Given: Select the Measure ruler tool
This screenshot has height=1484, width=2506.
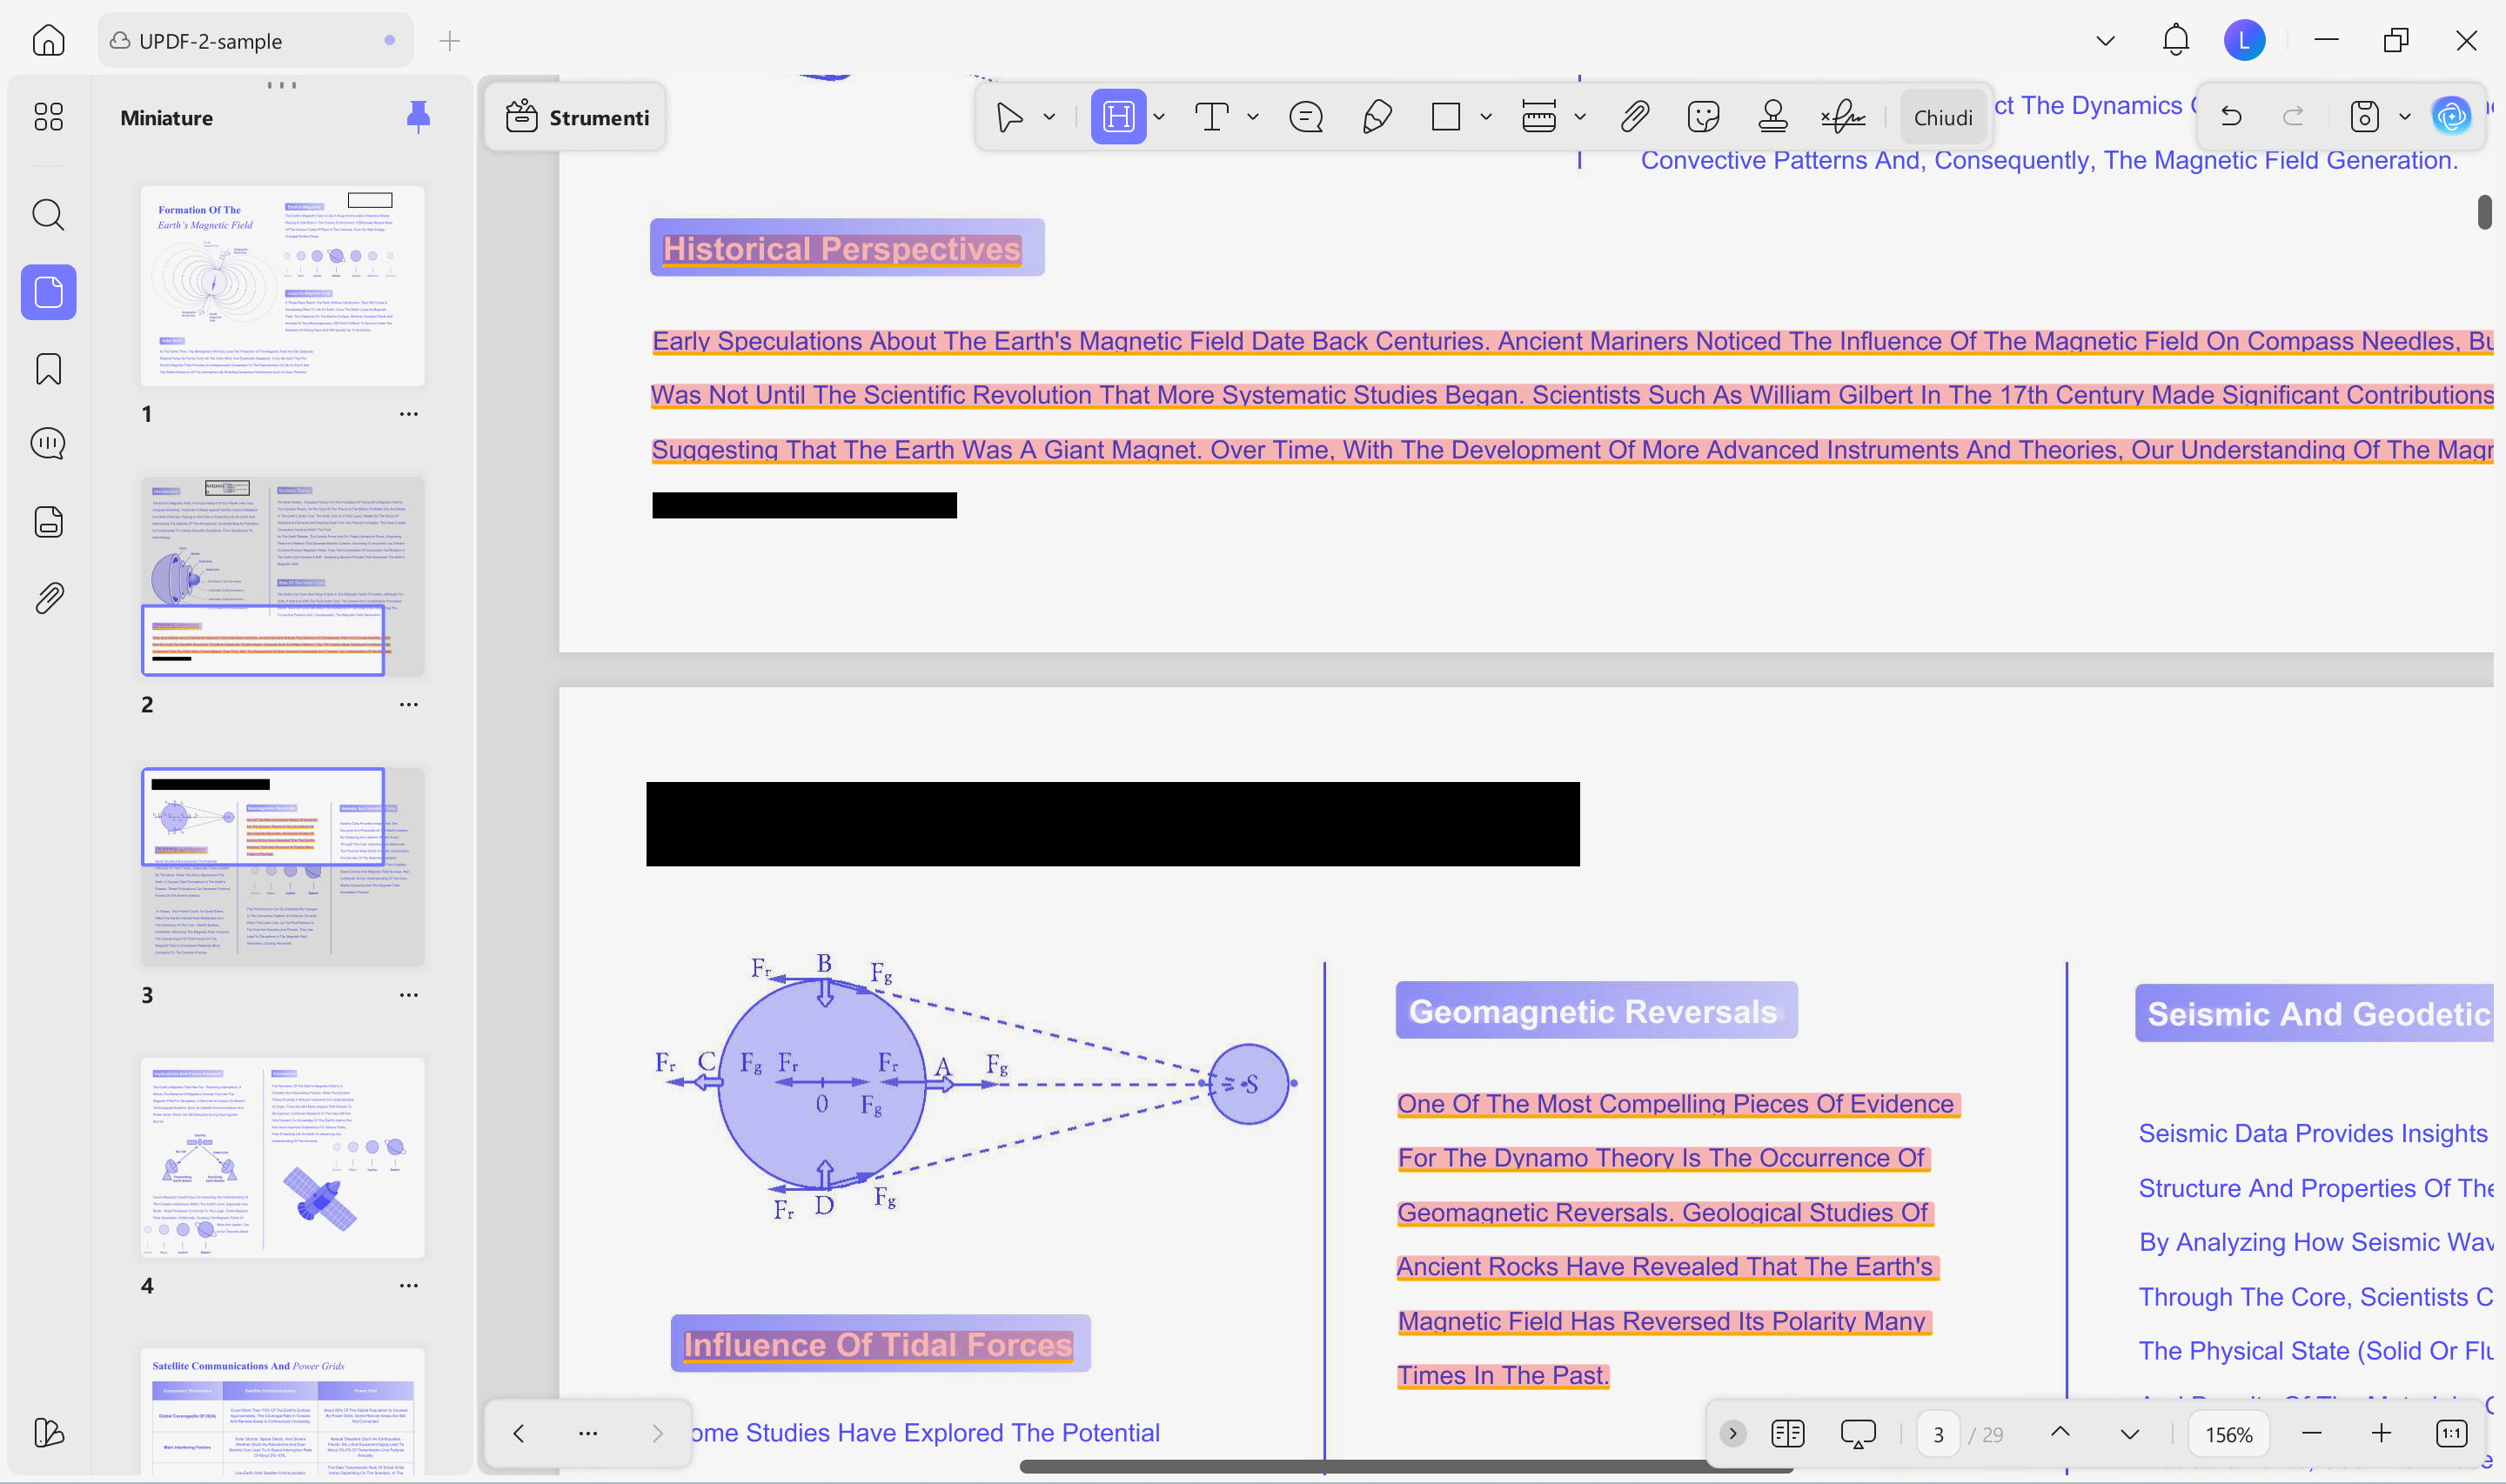Looking at the screenshot, I should tap(1540, 116).
